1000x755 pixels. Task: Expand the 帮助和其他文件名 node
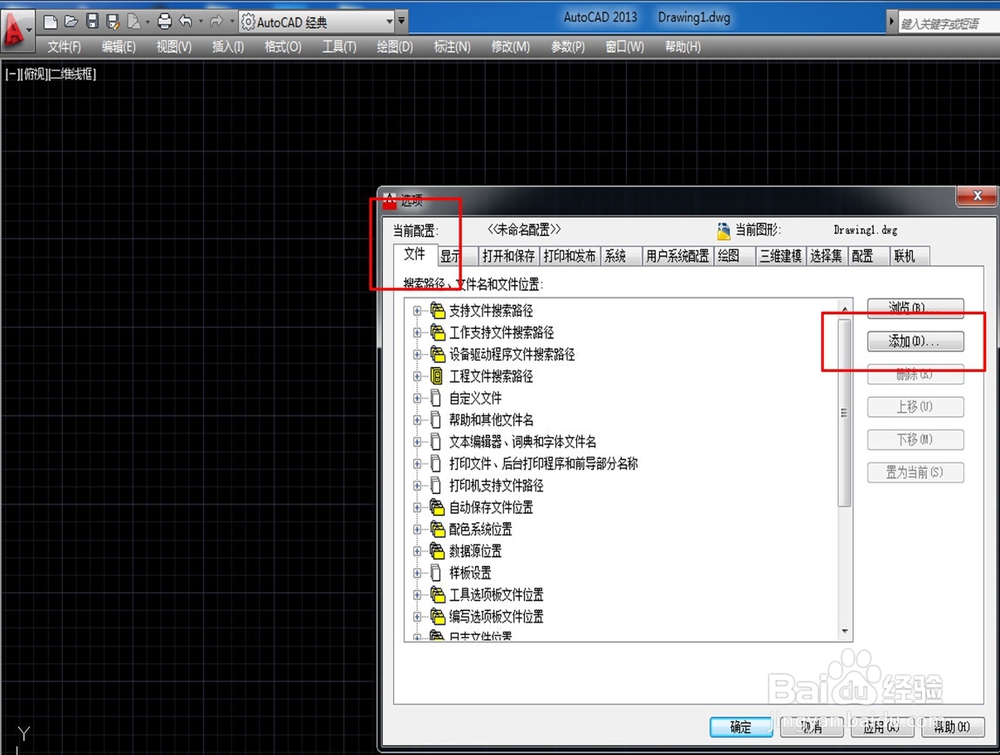click(417, 420)
